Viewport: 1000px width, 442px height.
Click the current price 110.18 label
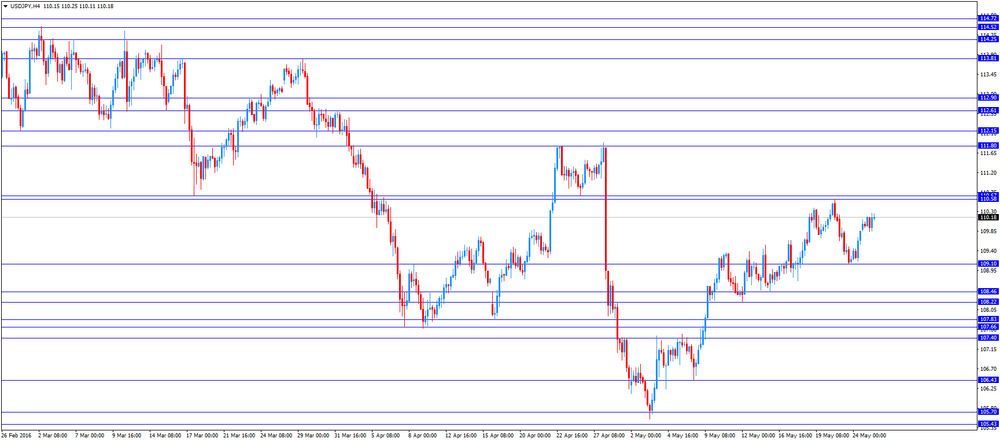[989, 217]
